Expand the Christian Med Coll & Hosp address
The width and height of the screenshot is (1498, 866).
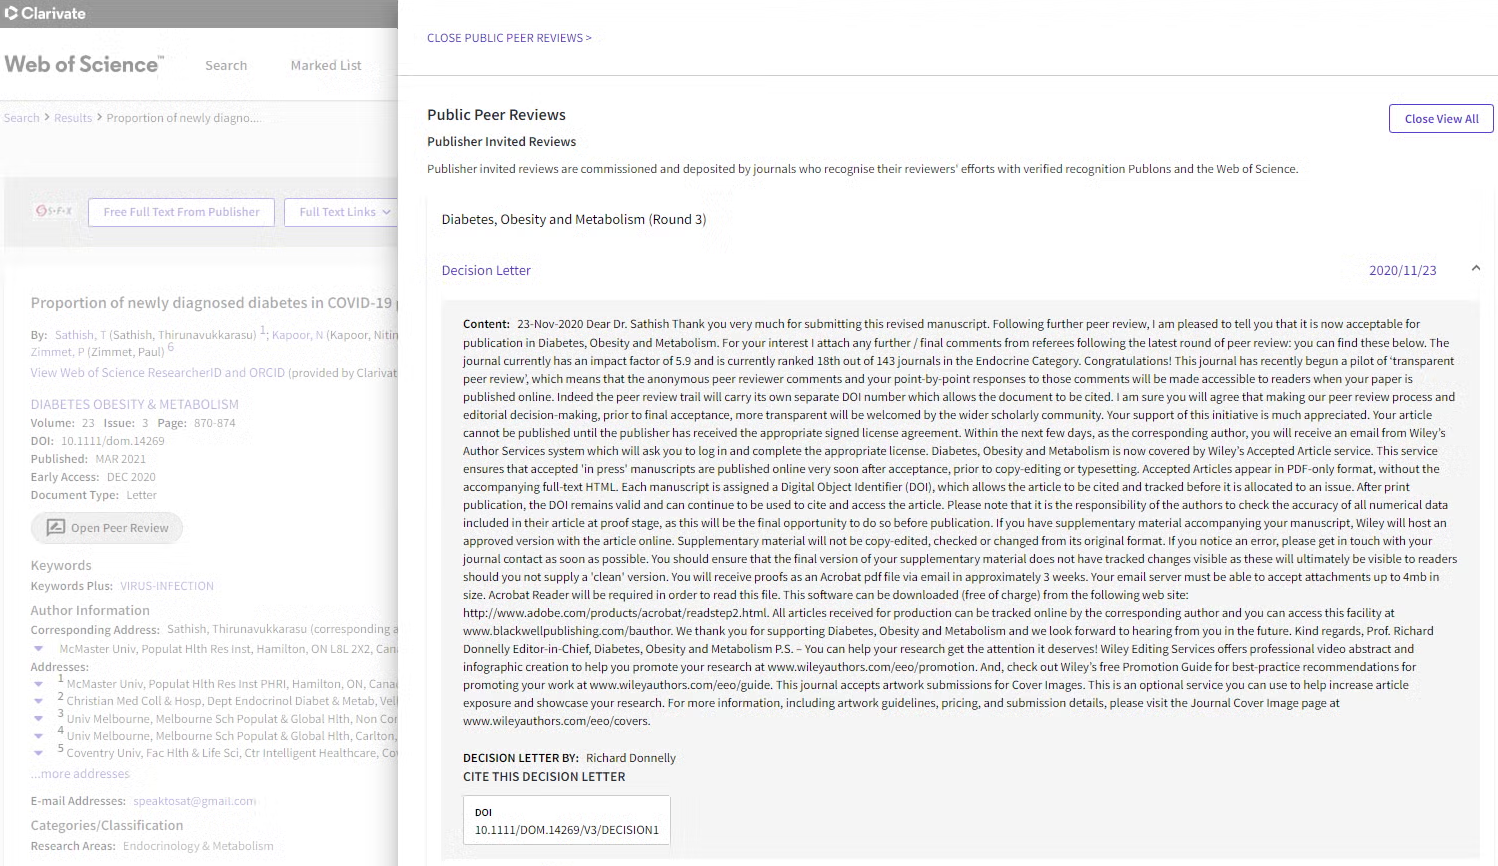[x=38, y=701]
